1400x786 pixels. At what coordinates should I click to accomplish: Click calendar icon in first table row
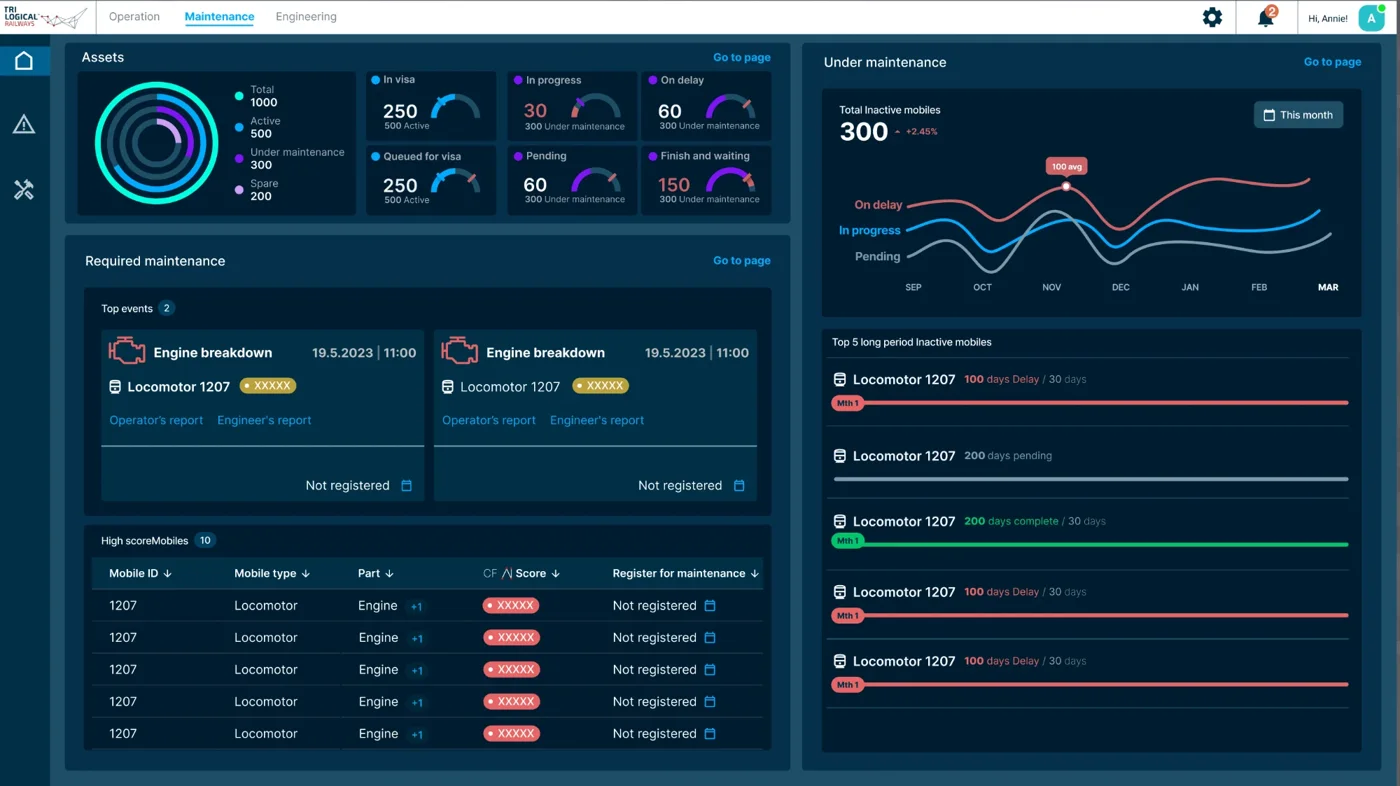[710, 606]
